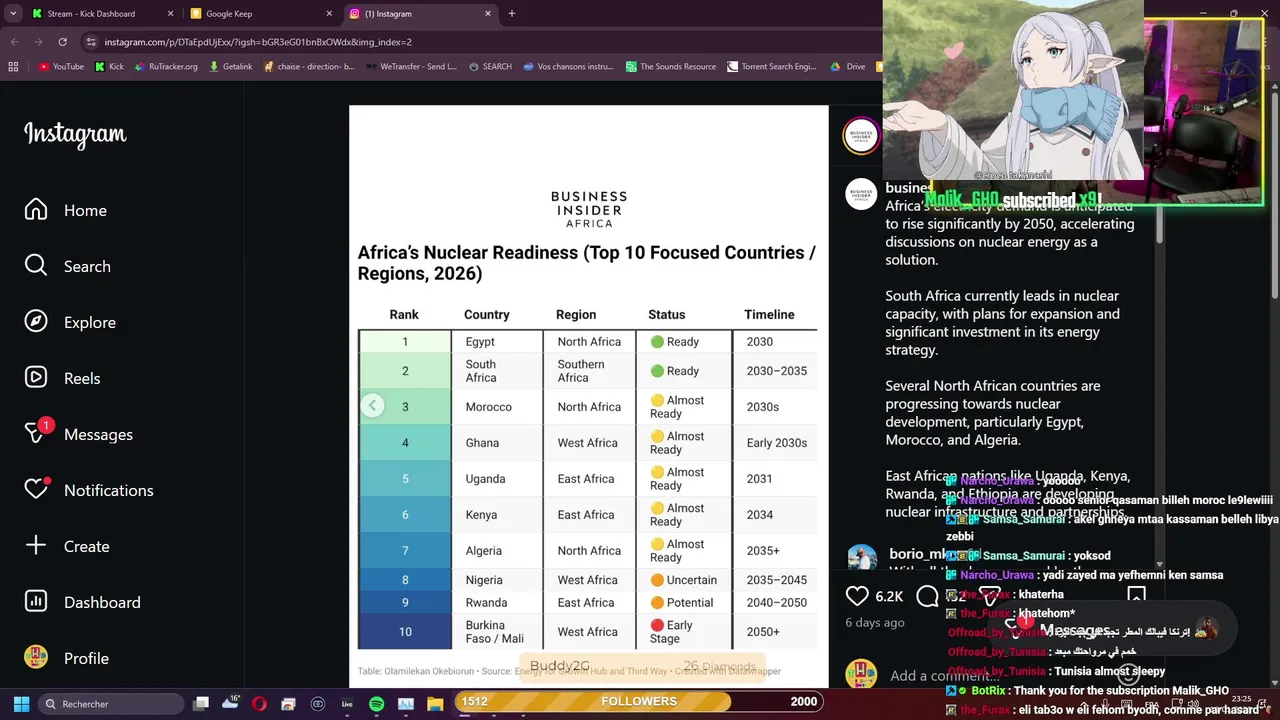Open comments via speech bubble icon
This screenshot has height=720, width=1280.
927,596
